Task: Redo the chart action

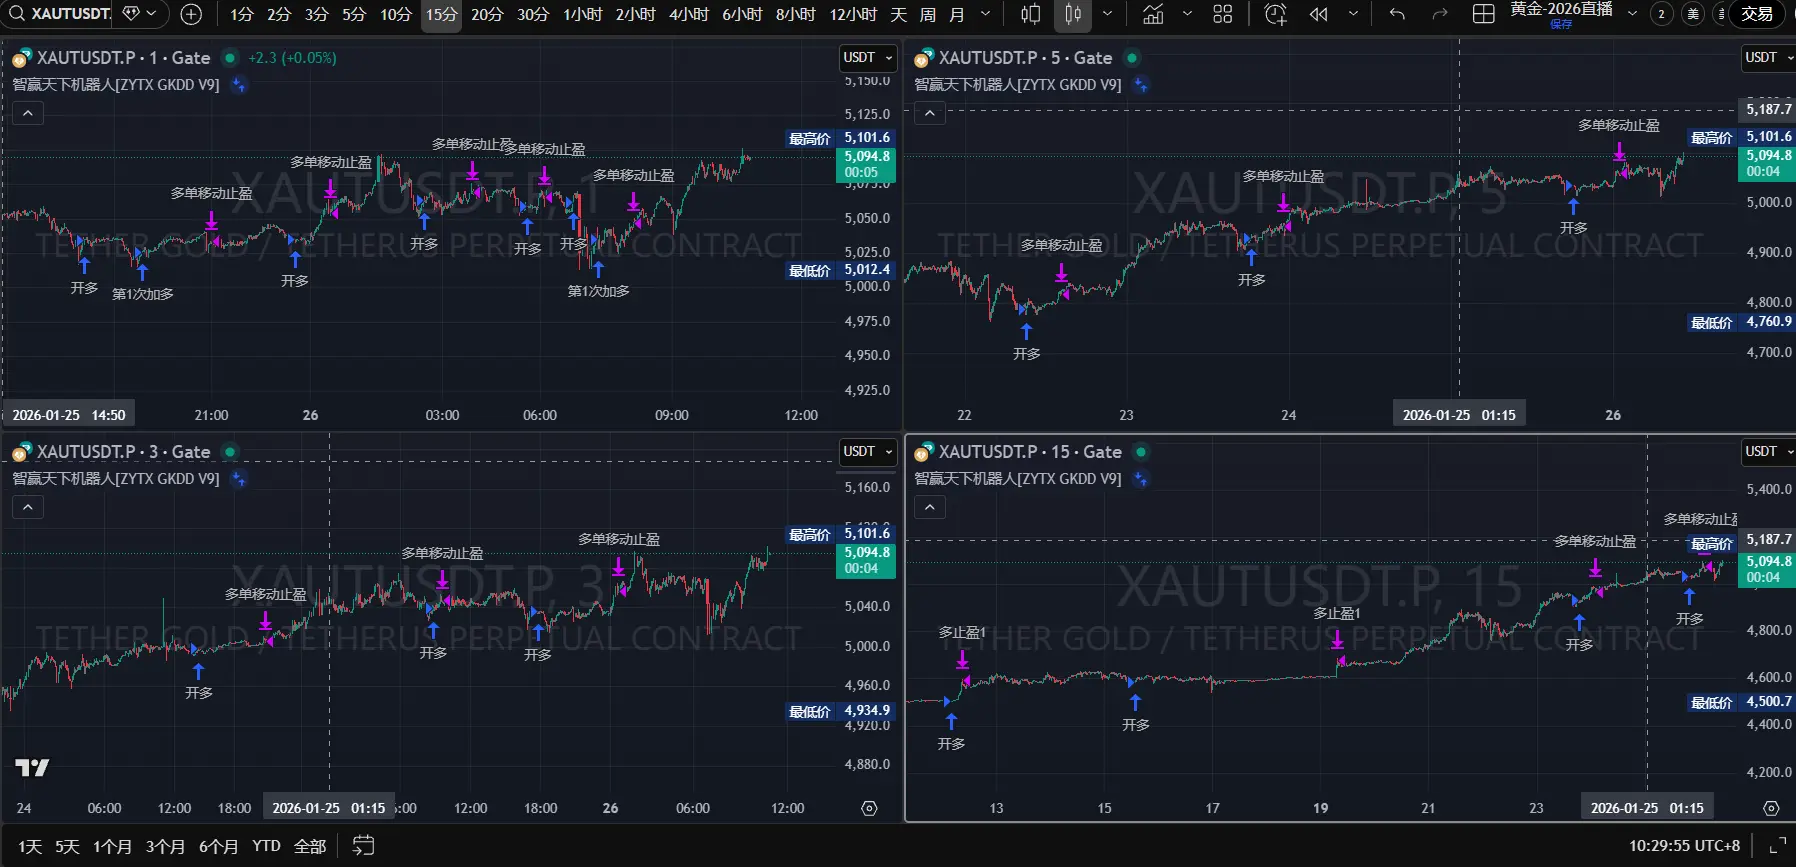Action: [x=1440, y=14]
